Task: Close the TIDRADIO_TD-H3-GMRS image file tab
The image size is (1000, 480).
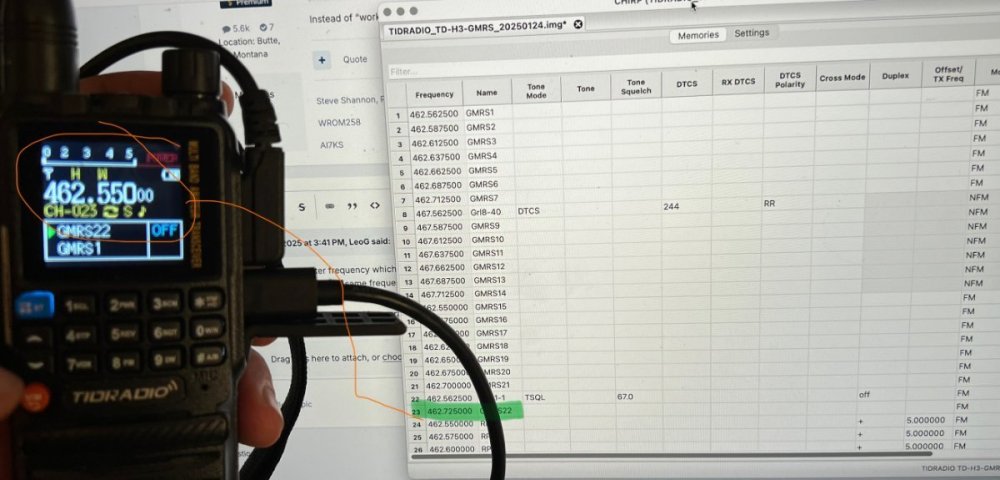Action: click(578, 23)
